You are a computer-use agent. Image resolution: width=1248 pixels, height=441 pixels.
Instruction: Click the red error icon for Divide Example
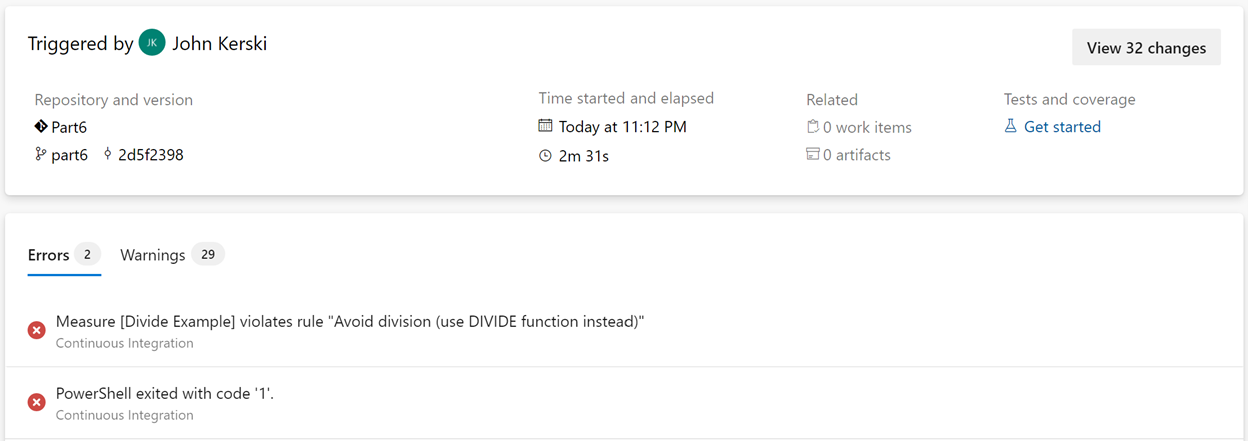pos(36,330)
